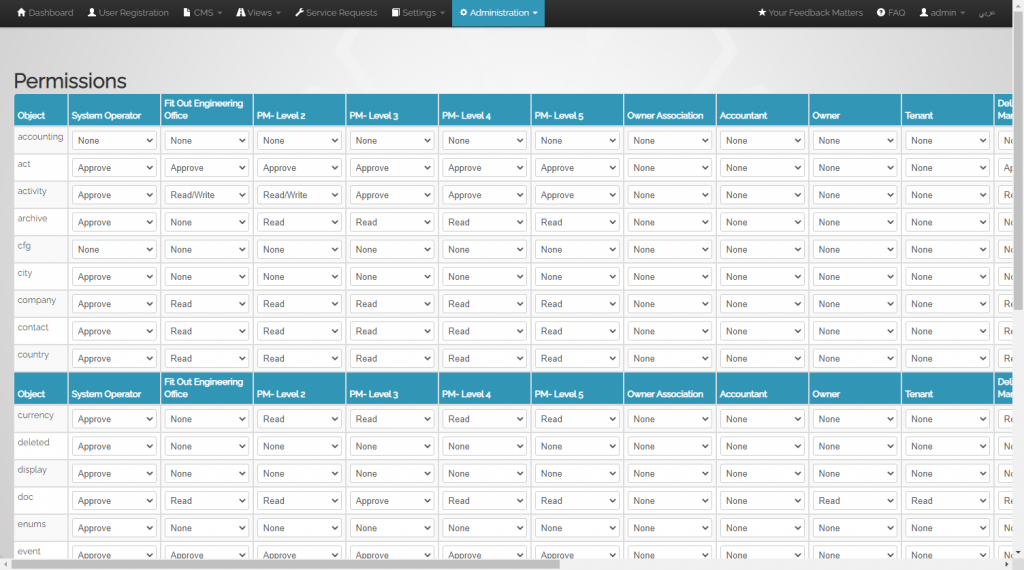Open Accountant dropdown for currency row
The width and height of the screenshot is (1024, 570).
point(762,419)
